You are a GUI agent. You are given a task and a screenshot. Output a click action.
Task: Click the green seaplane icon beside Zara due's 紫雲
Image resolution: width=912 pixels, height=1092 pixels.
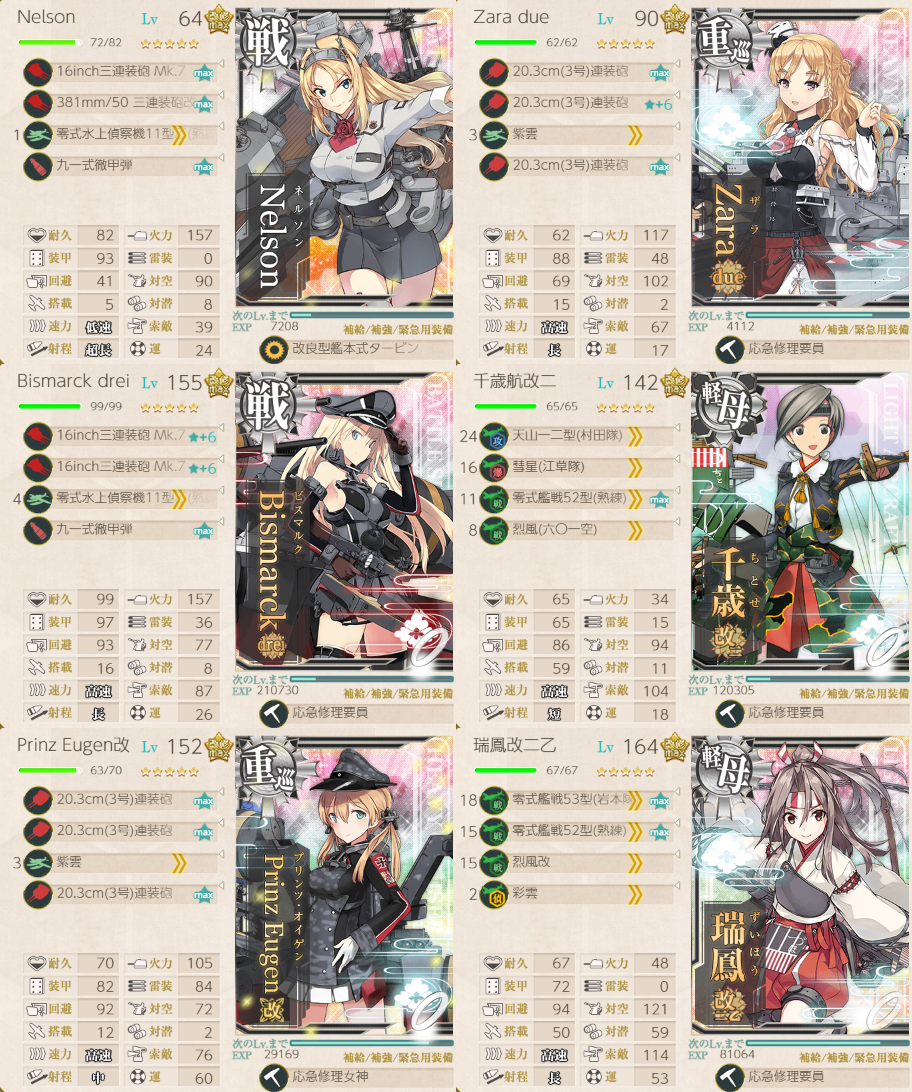pos(494,135)
